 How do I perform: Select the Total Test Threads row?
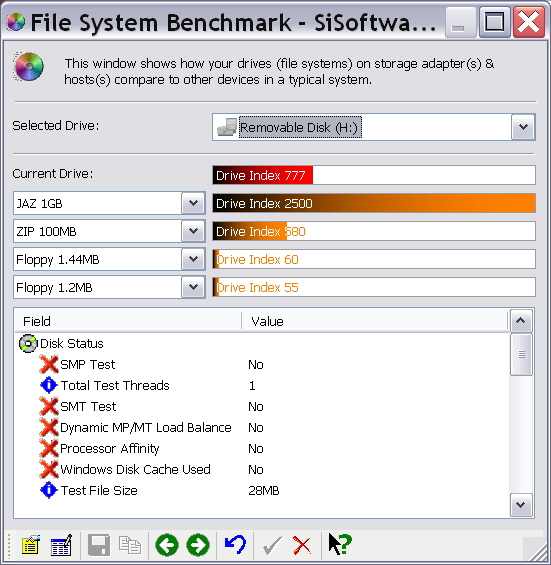coord(262,385)
